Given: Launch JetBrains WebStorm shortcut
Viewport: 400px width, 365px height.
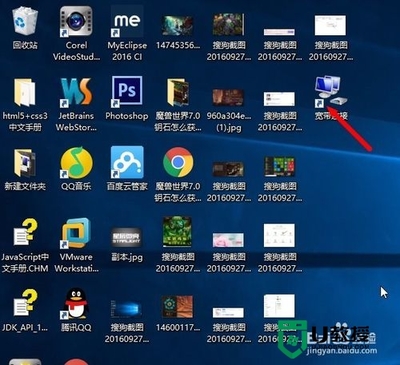Looking at the screenshot, I should 76,93.
